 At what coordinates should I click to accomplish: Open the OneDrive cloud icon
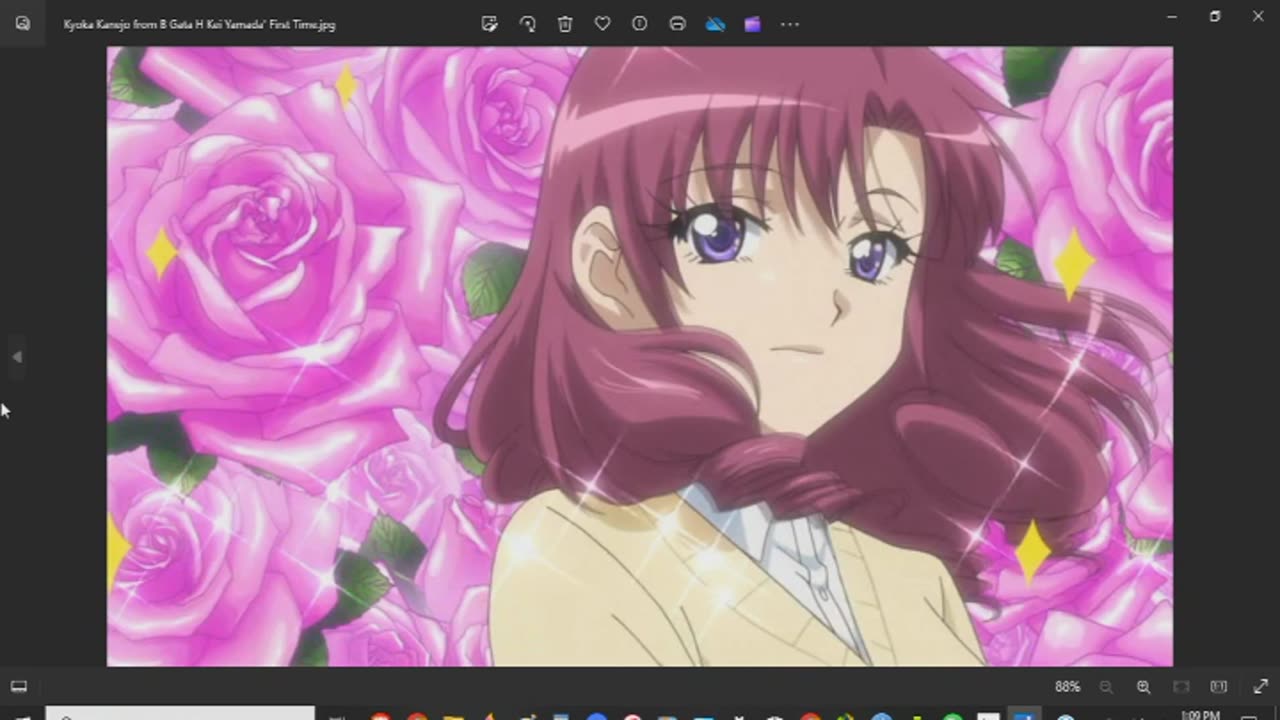click(x=715, y=24)
